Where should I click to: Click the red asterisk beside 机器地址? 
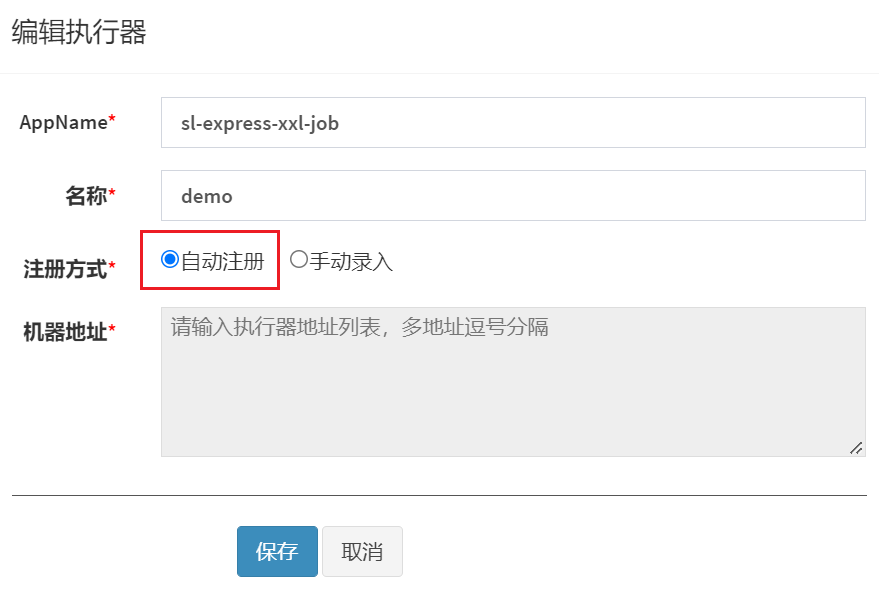(x=112, y=327)
